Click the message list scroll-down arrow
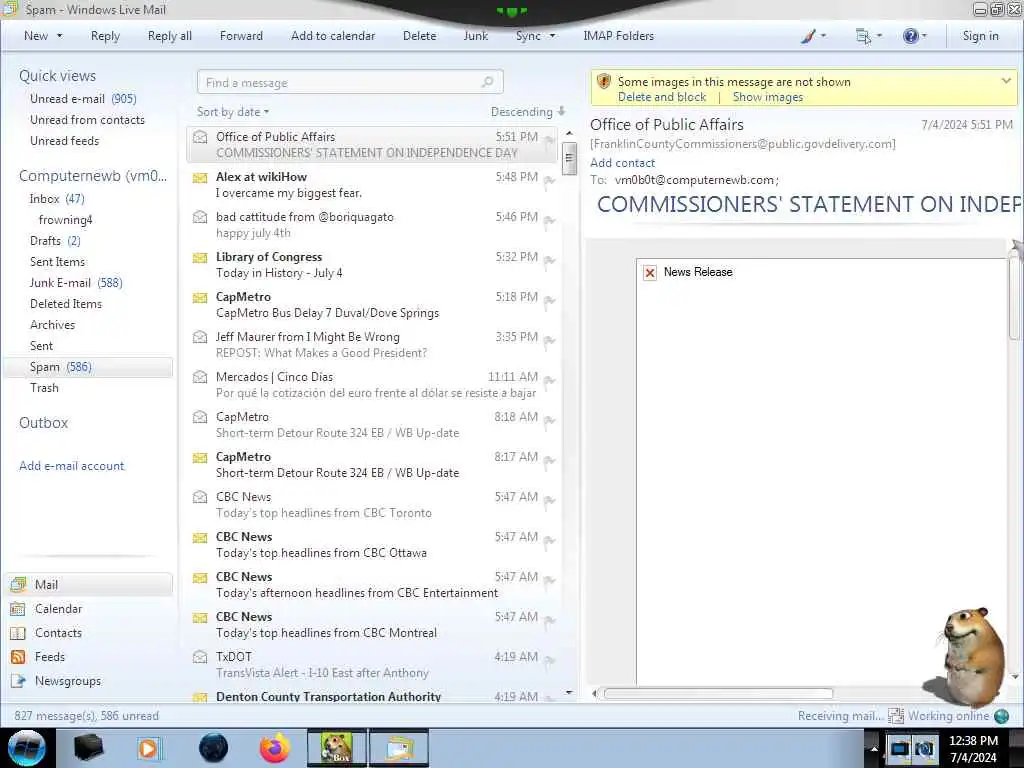This screenshot has height=768, width=1024. click(569, 692)
